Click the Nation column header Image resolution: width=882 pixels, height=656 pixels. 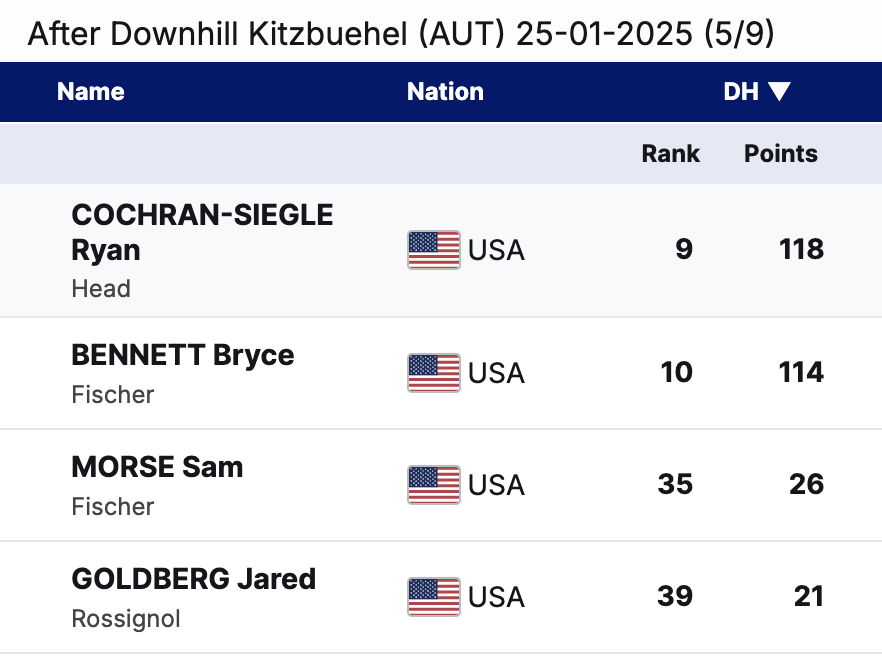coord(445,92)
